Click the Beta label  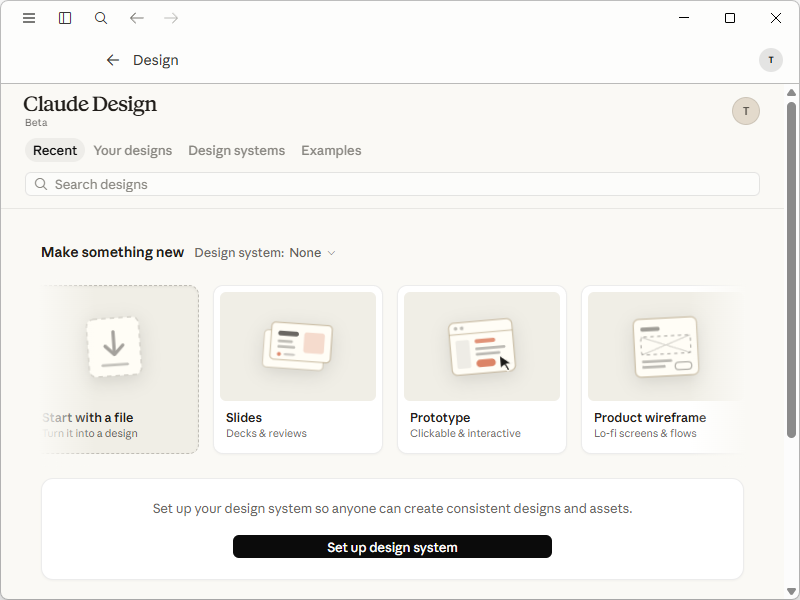click(36, 122)
